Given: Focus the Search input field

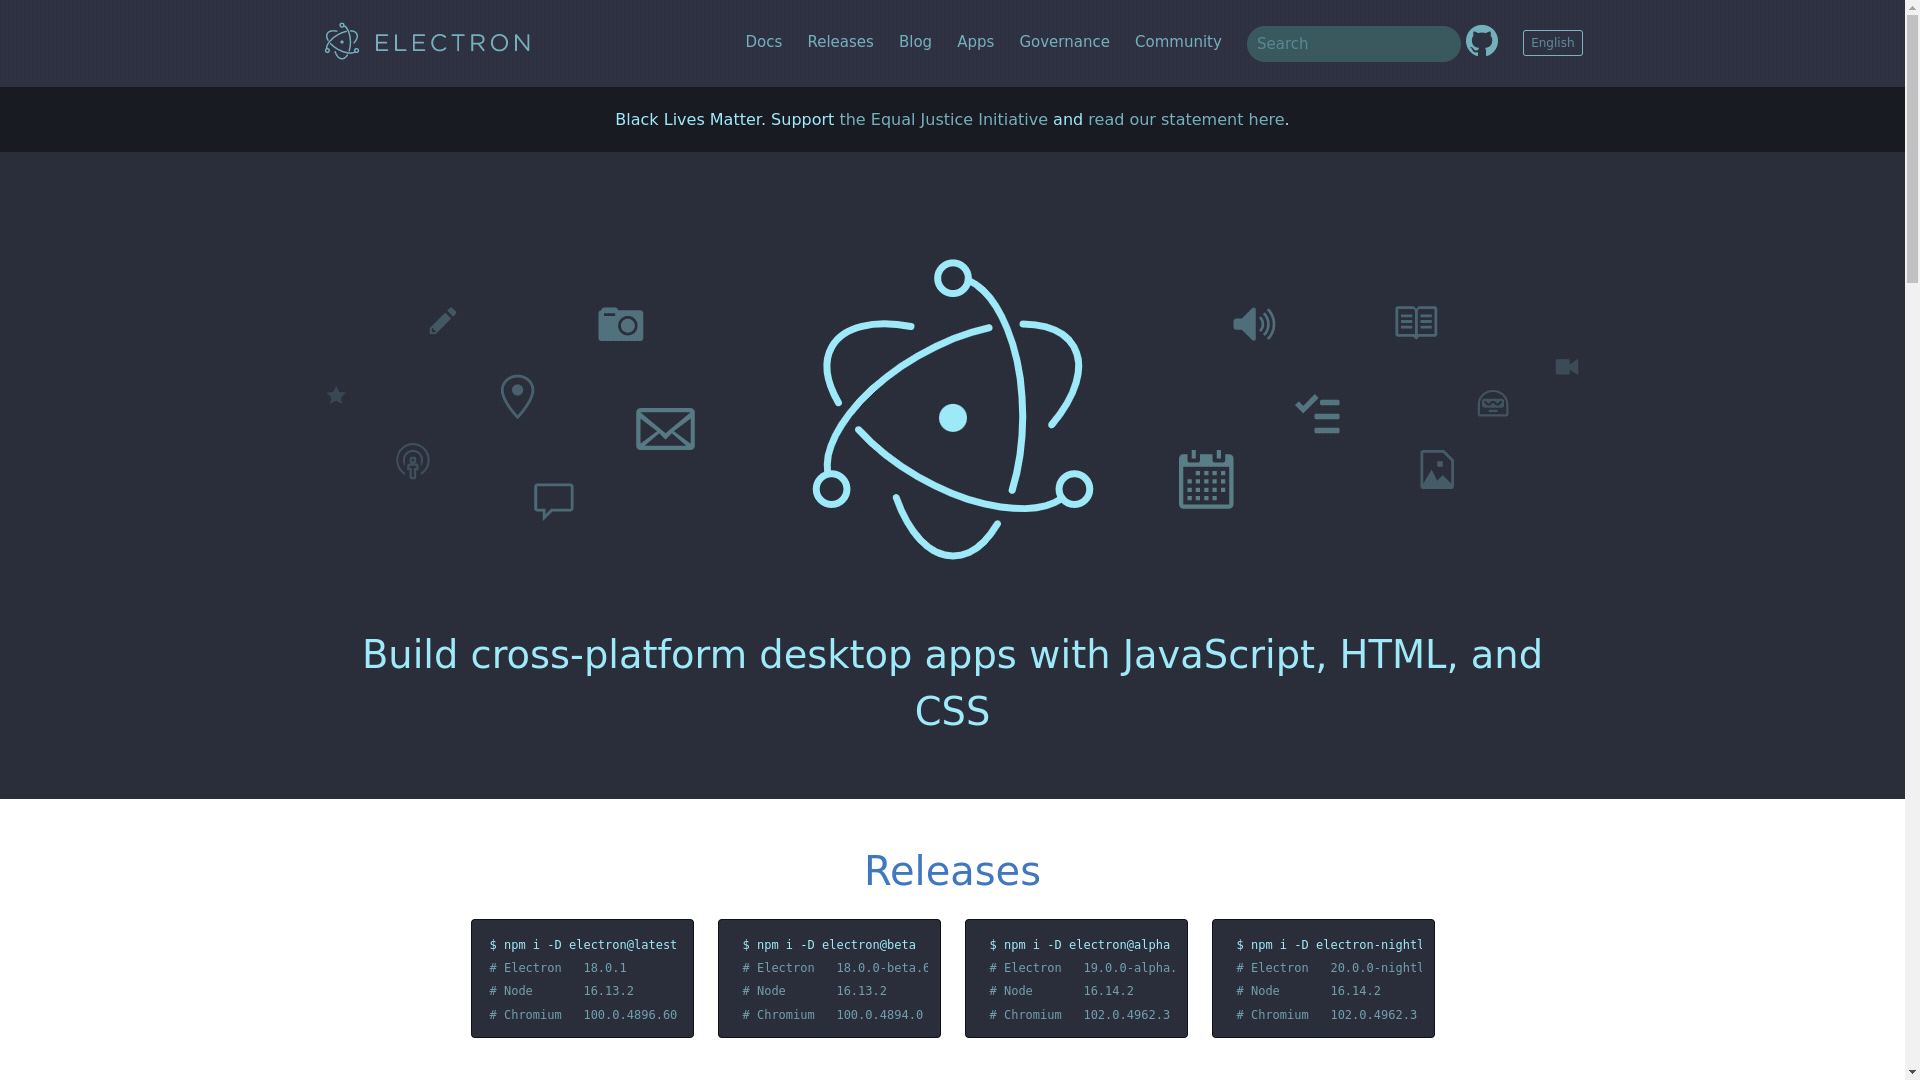Looking at the screenshot, I should [x=1352, y=44].
